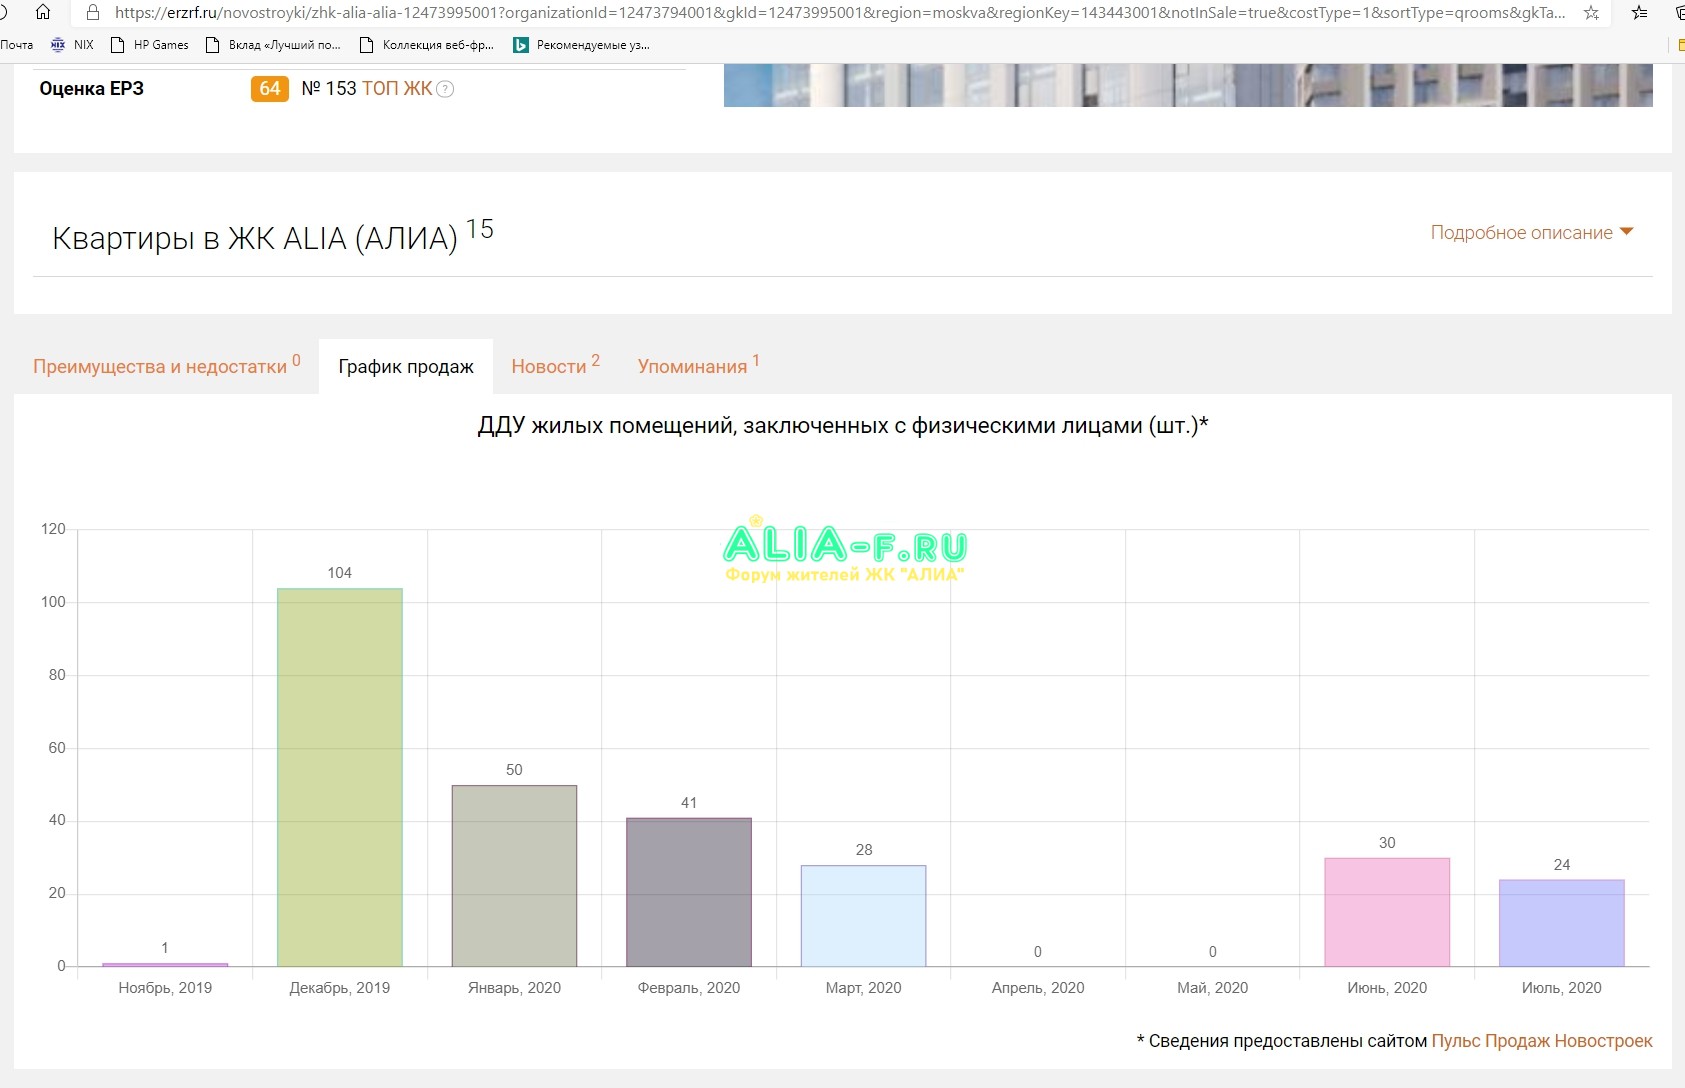
Task: Click the building photo thumbnail
Action: [1188, 85]
